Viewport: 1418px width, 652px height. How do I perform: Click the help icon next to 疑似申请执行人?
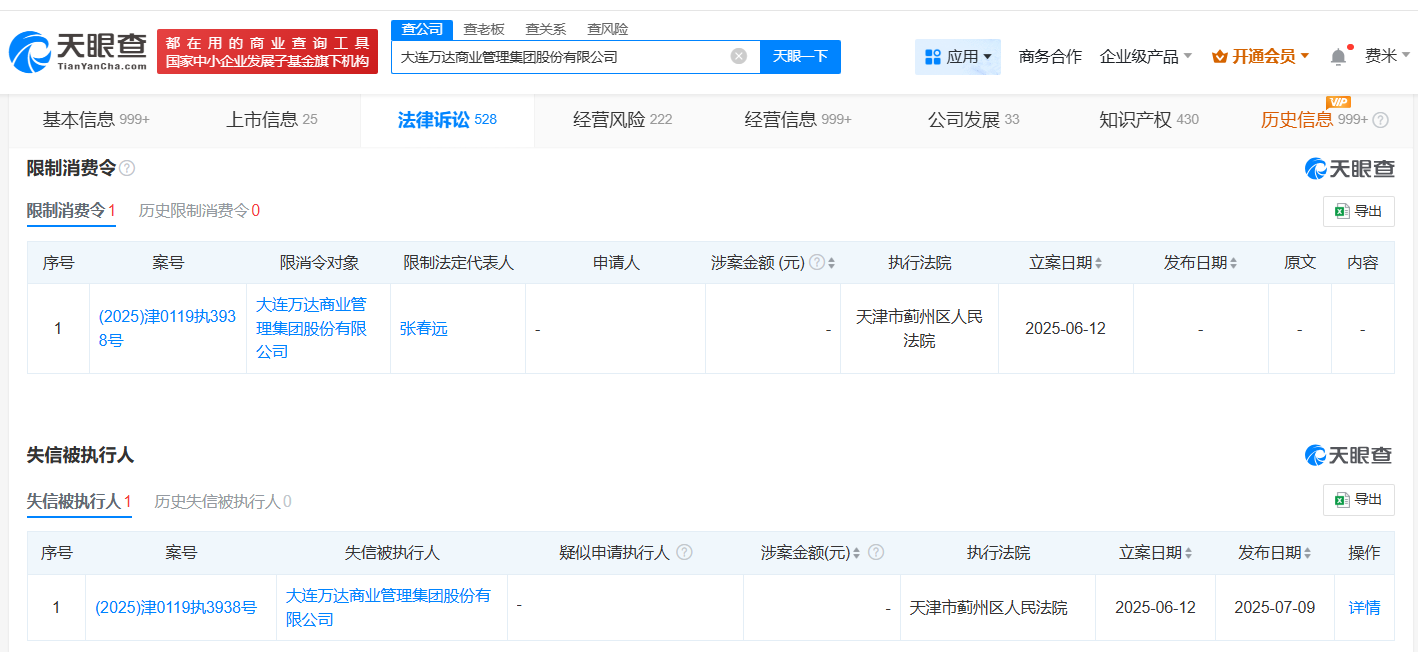(684, 552)
